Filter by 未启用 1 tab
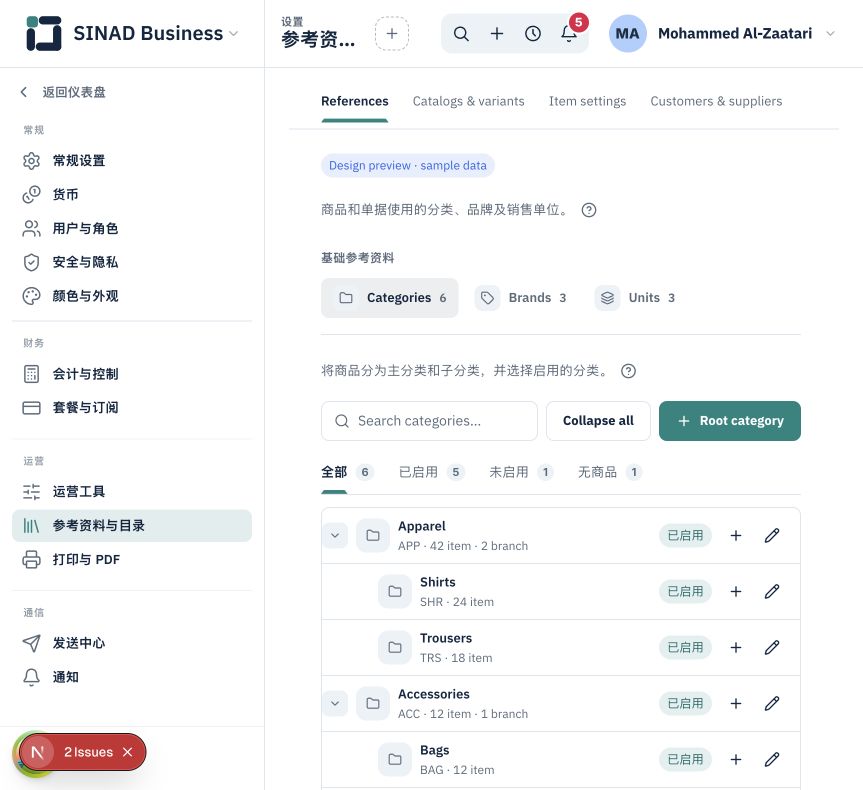The image size is (863, 790). [521, 472]
